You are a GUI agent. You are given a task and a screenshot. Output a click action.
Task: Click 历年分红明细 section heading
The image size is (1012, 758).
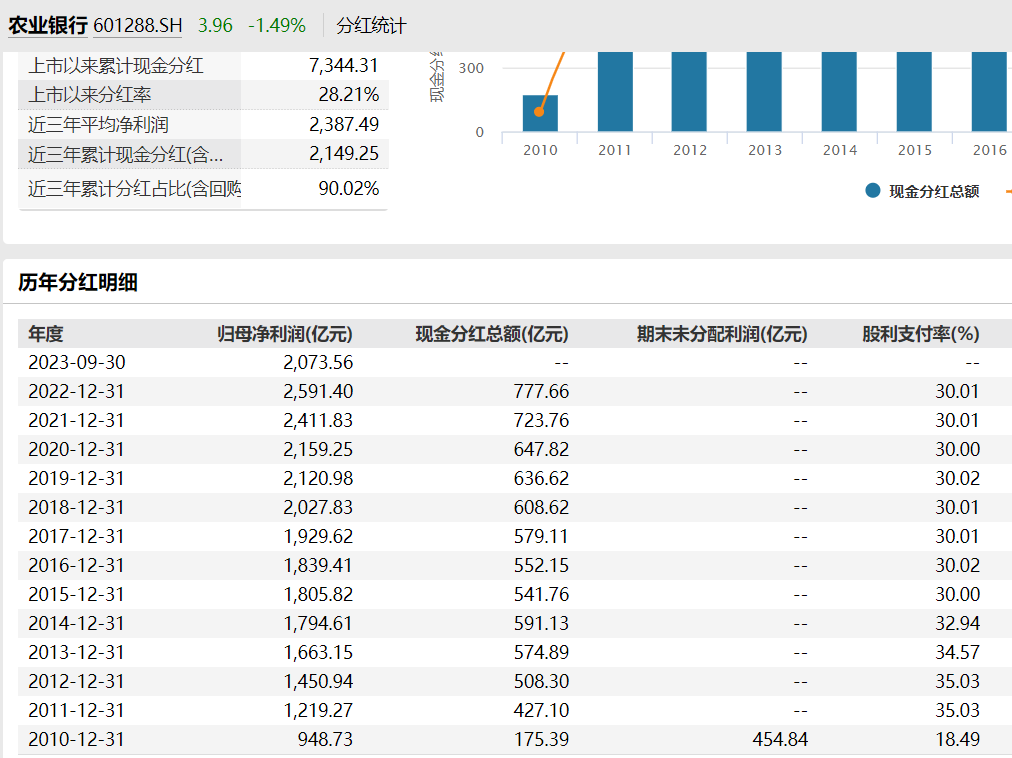pos(77,282)
